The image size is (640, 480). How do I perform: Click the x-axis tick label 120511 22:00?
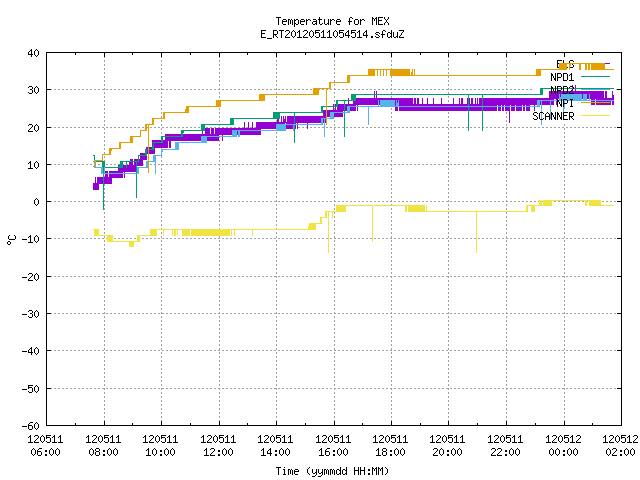click(506, 446)
